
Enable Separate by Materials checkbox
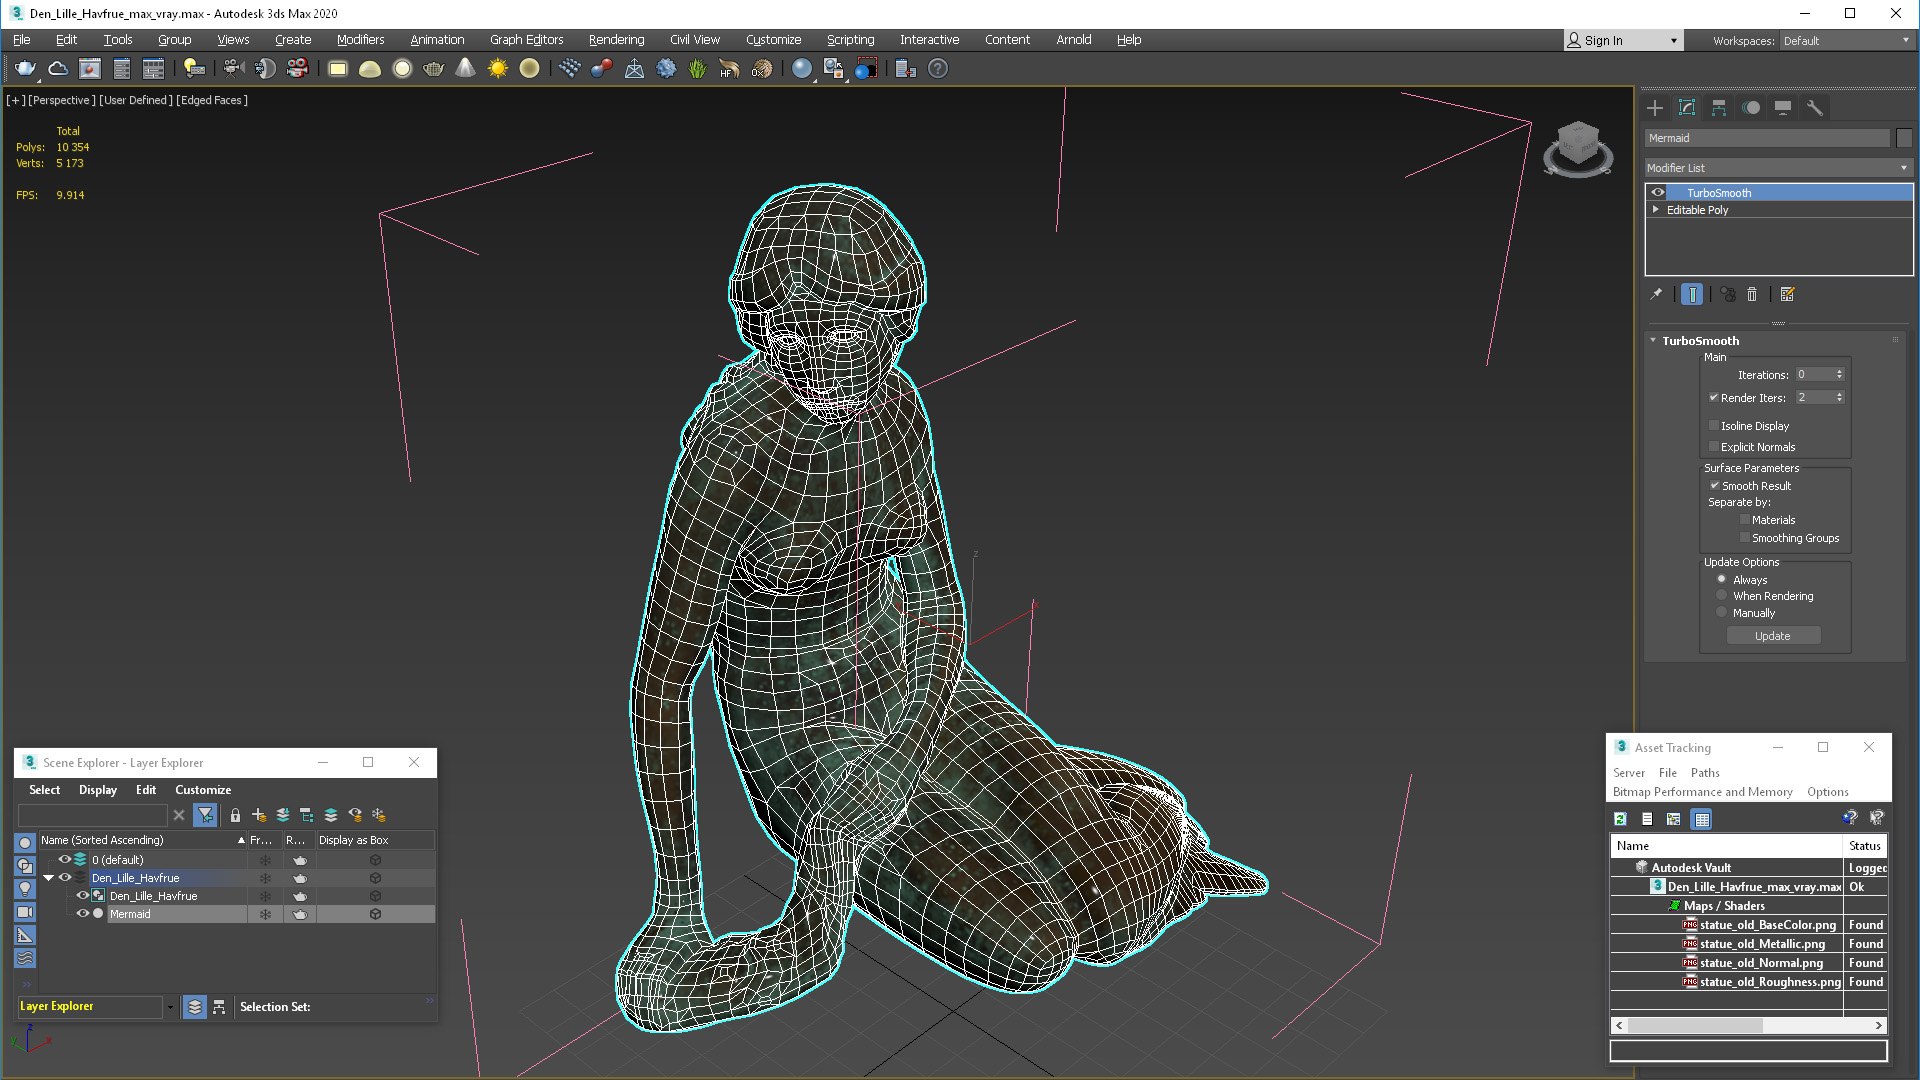(1745, 520)
